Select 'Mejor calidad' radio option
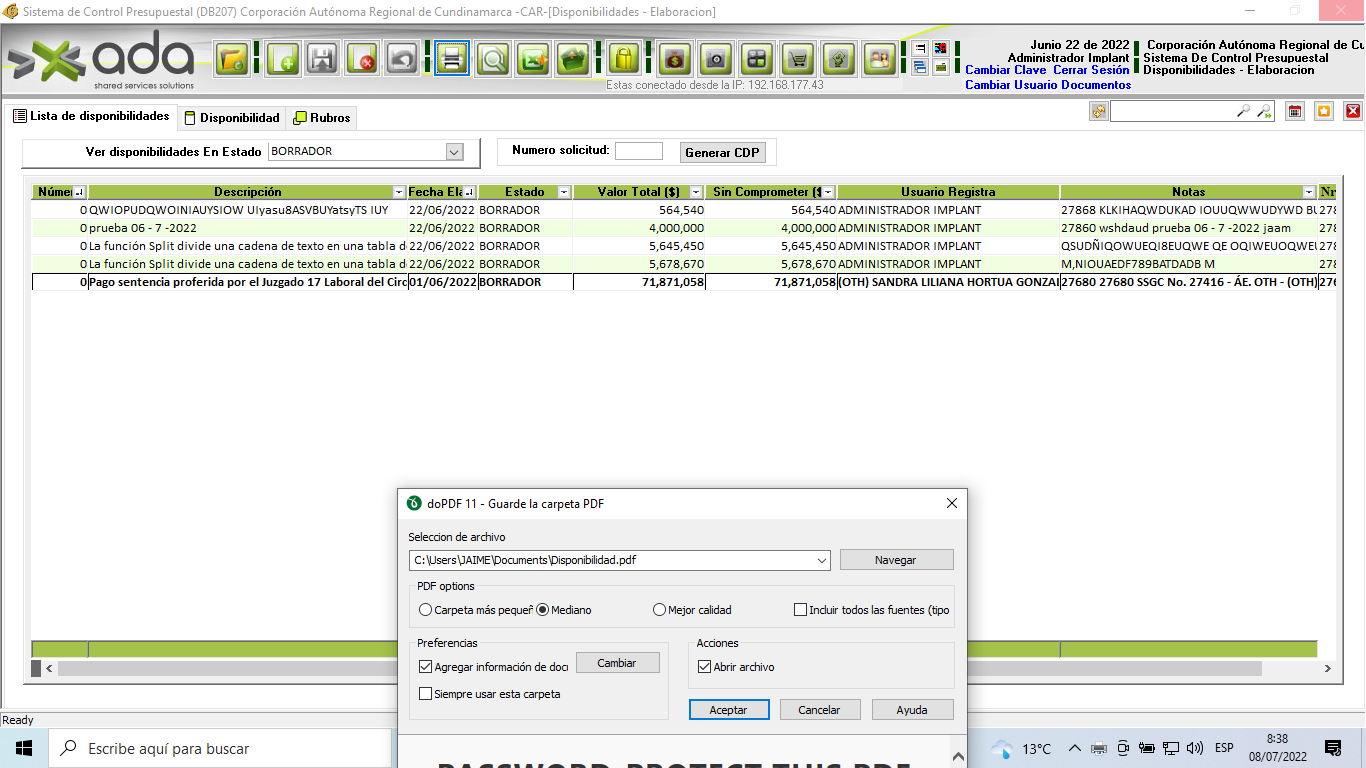The height and width of the screenshot is (768, 1366). click(x=659, y=610)
